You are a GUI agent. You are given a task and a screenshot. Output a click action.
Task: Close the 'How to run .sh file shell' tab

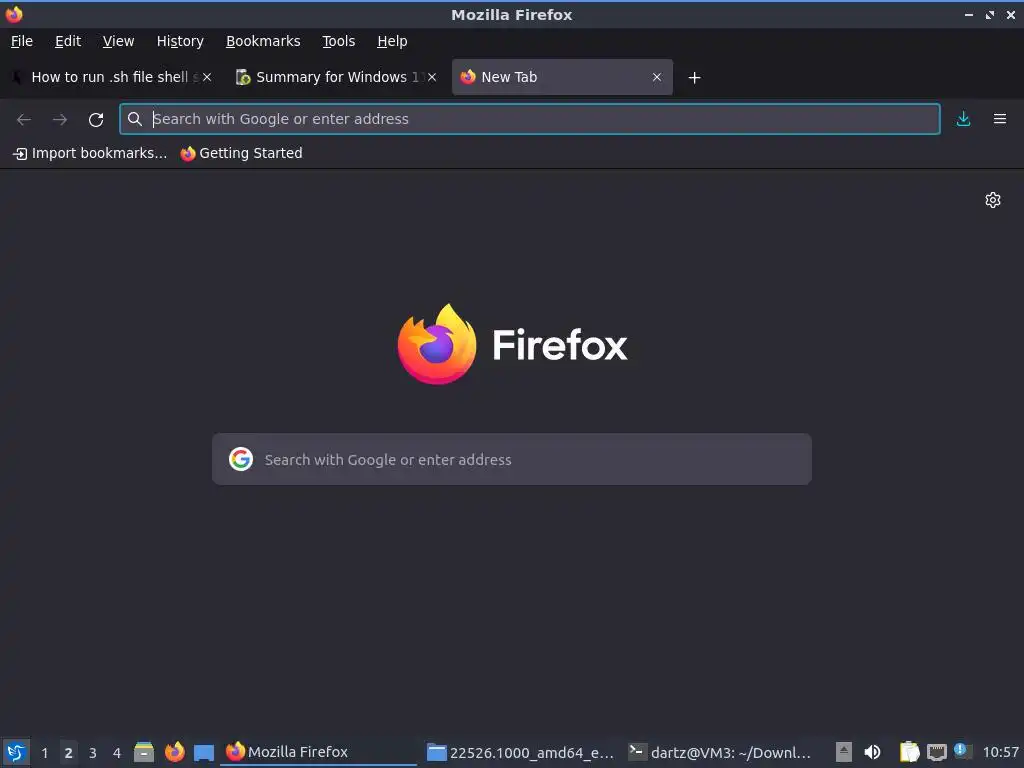pyautogui.click(x=207, y=77)
